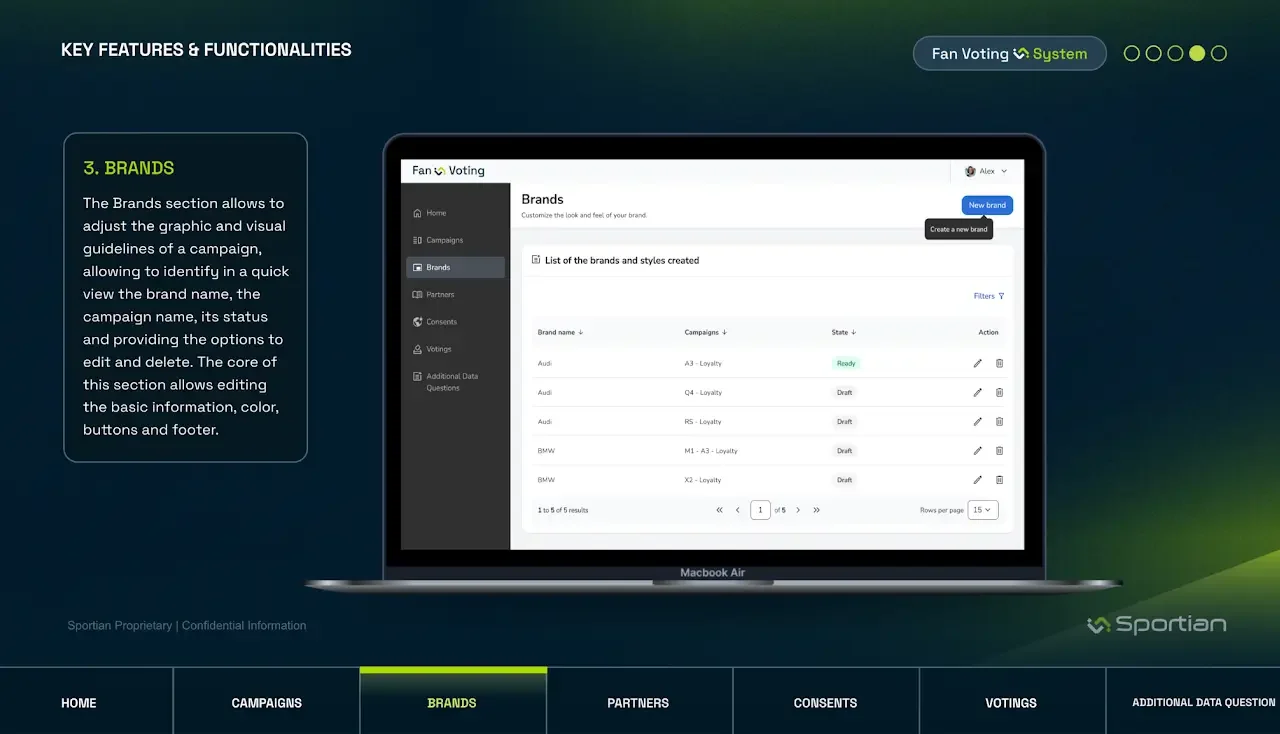Open the Partners tab in the bottom navigation
Image resolution: width=1280 pixels, height=734 pixels.
(638, 703)
